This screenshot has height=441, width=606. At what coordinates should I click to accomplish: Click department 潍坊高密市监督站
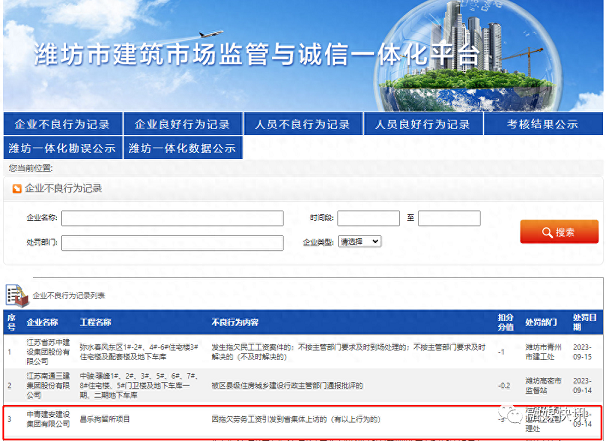click(543, 385)
